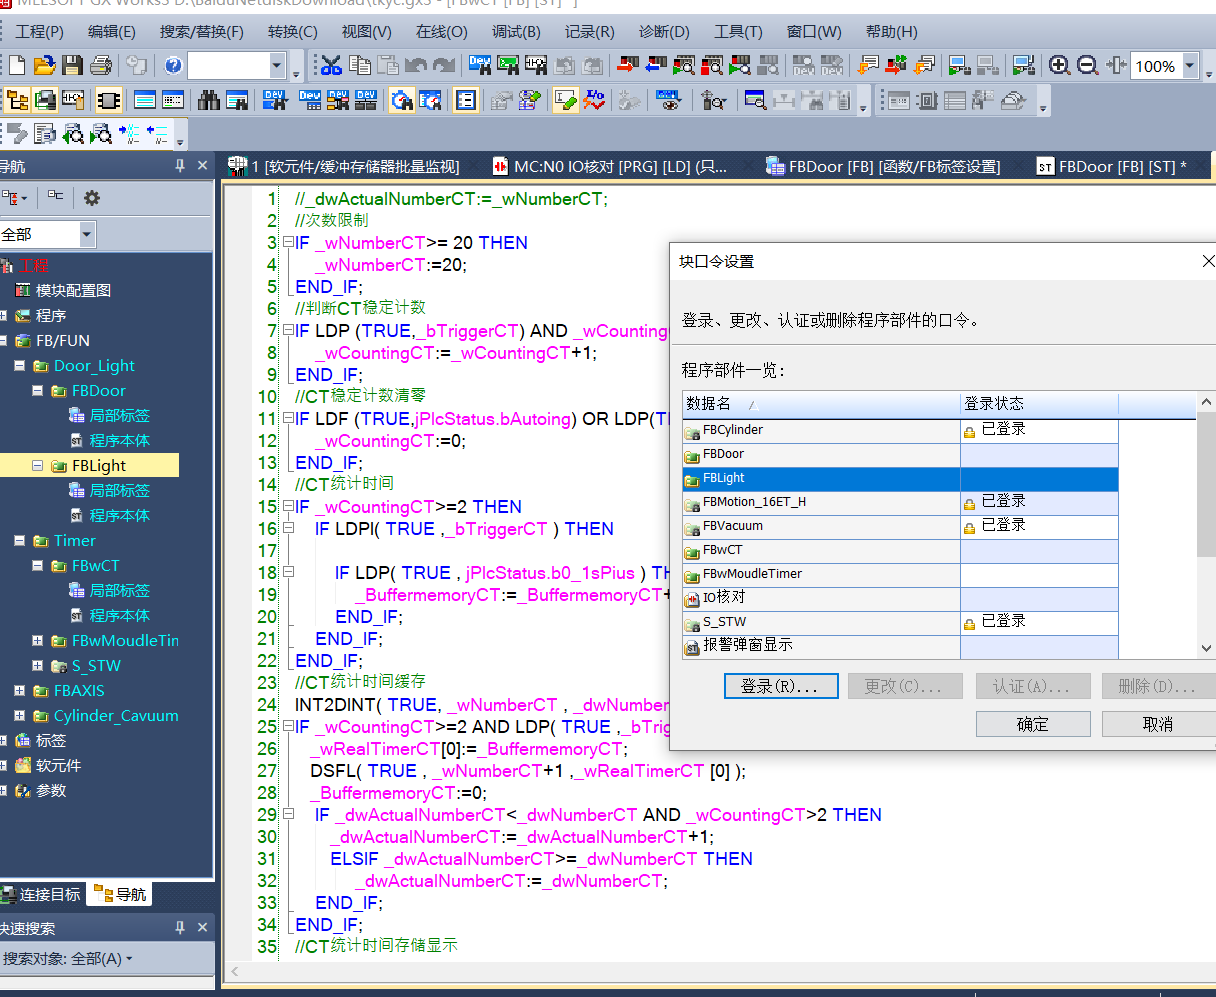Expand the FBAXIS folder in tree

(x=20, y=691)
